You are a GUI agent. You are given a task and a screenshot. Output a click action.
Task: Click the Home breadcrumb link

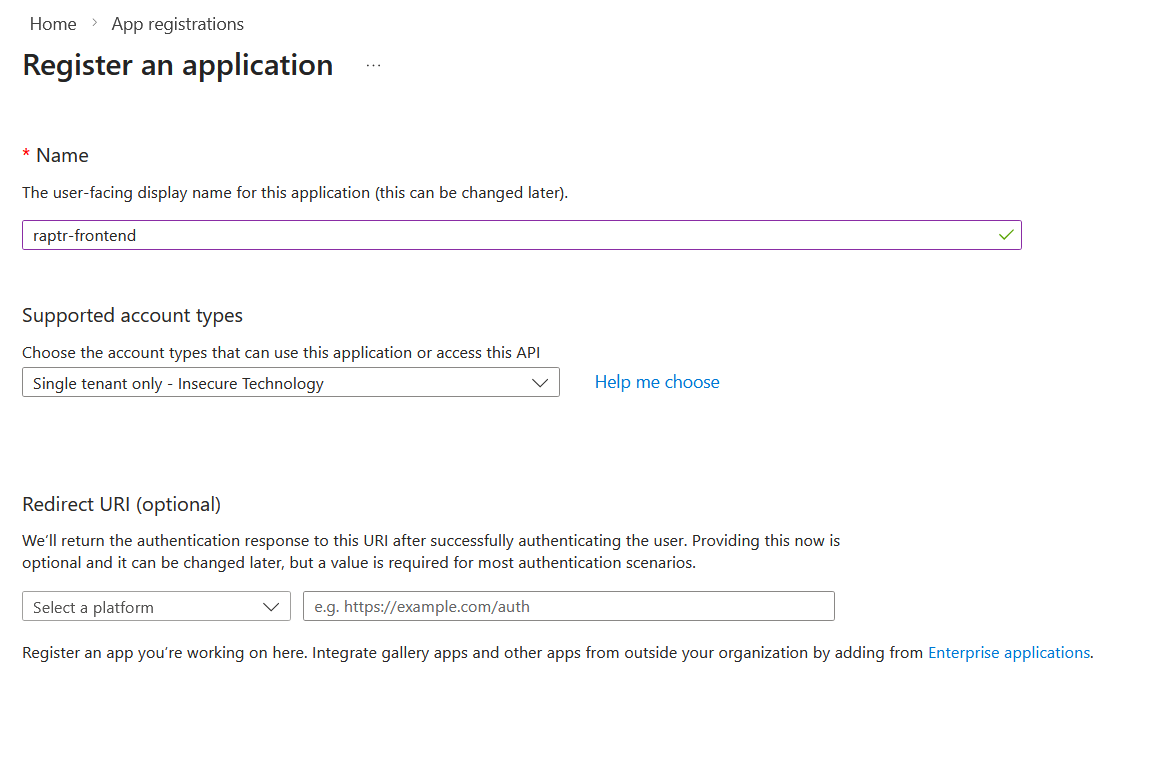click(x=53, y=24)
